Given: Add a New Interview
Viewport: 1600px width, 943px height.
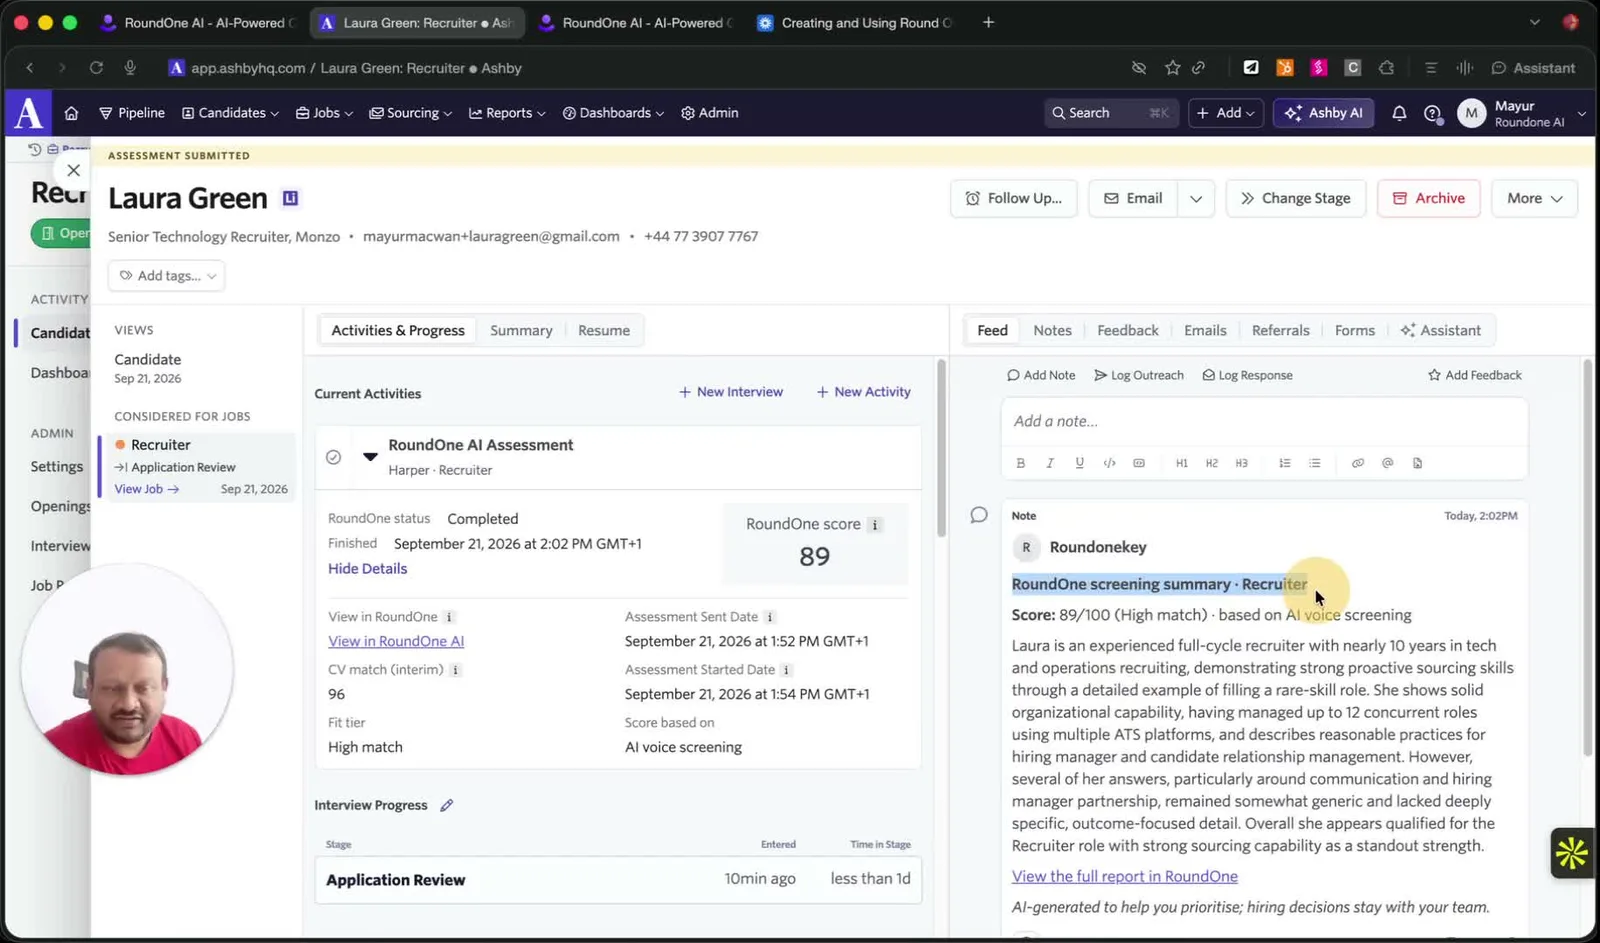Looking at the screenshot, I should pos(731,392).
